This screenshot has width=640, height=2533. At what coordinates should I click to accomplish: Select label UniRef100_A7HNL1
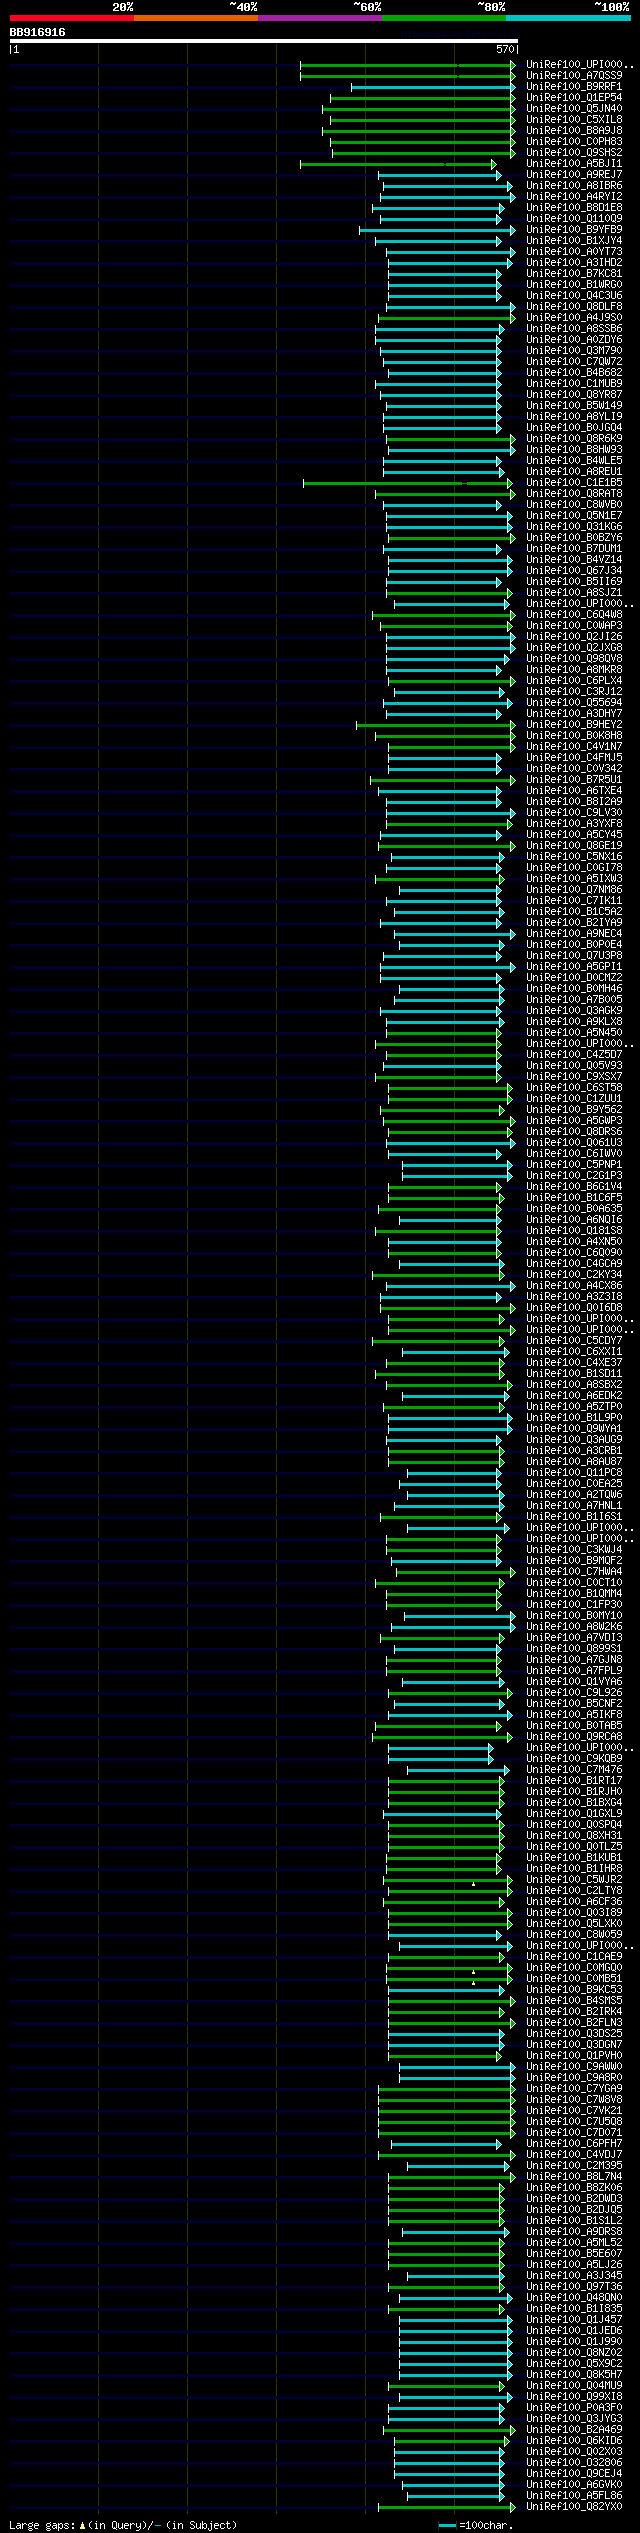(574, 1506)
